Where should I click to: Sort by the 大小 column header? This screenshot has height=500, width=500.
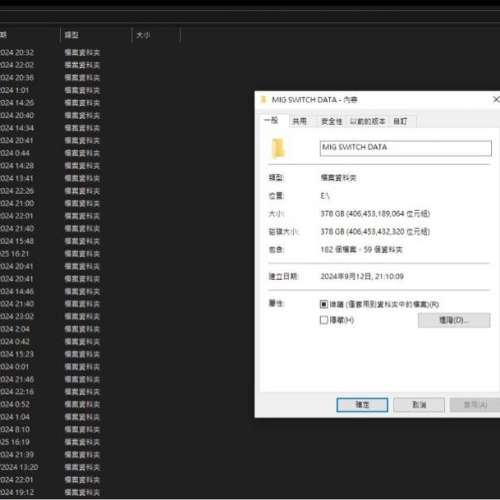pyautogui.click(x=156, y=35)
